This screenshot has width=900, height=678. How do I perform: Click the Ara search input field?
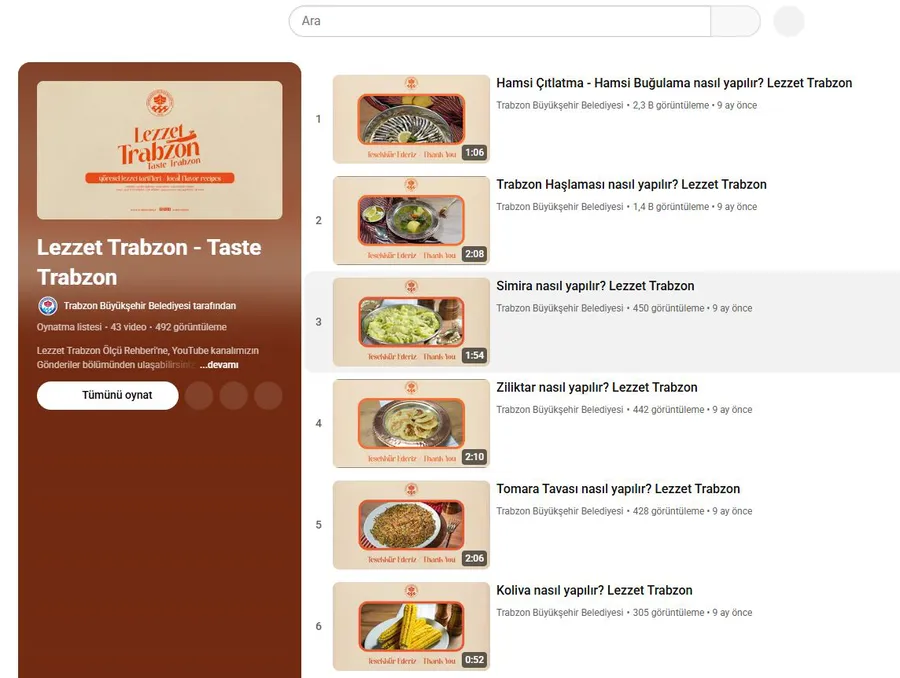(500, 21)
